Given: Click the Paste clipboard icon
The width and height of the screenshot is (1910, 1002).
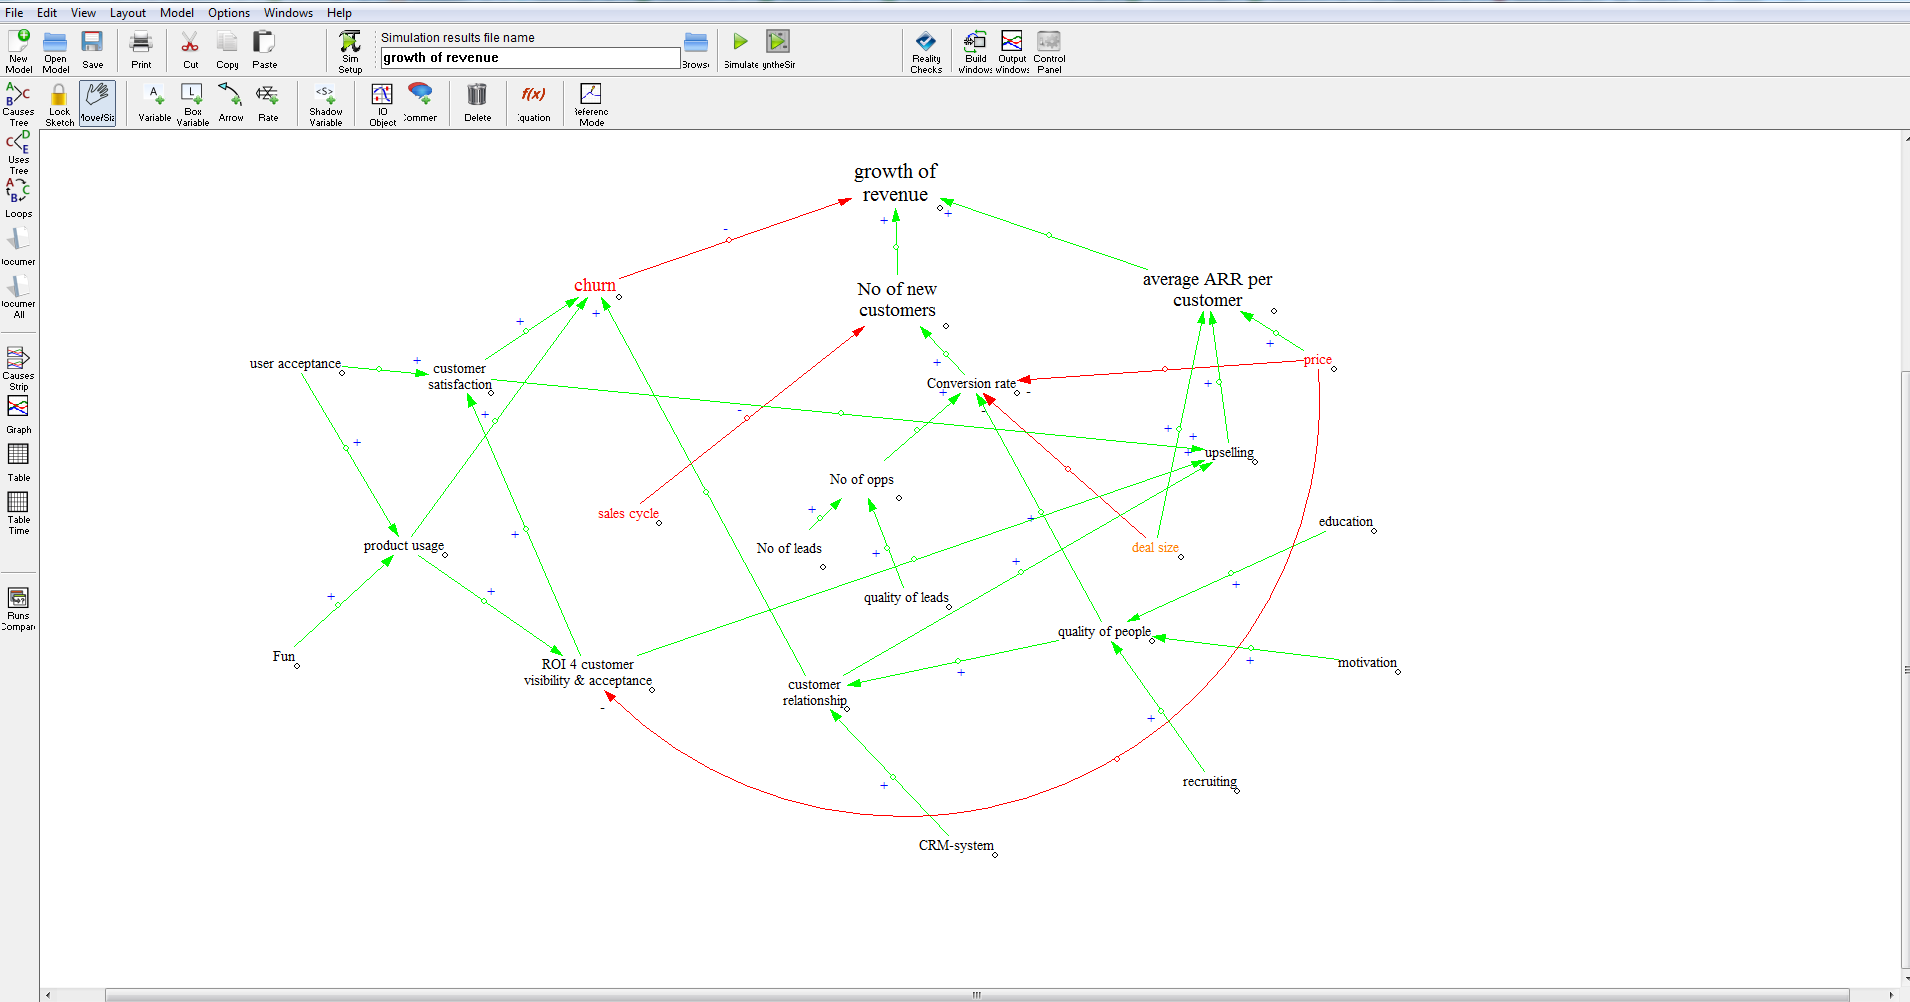Looking at the screenshot, I should point(265,50).
